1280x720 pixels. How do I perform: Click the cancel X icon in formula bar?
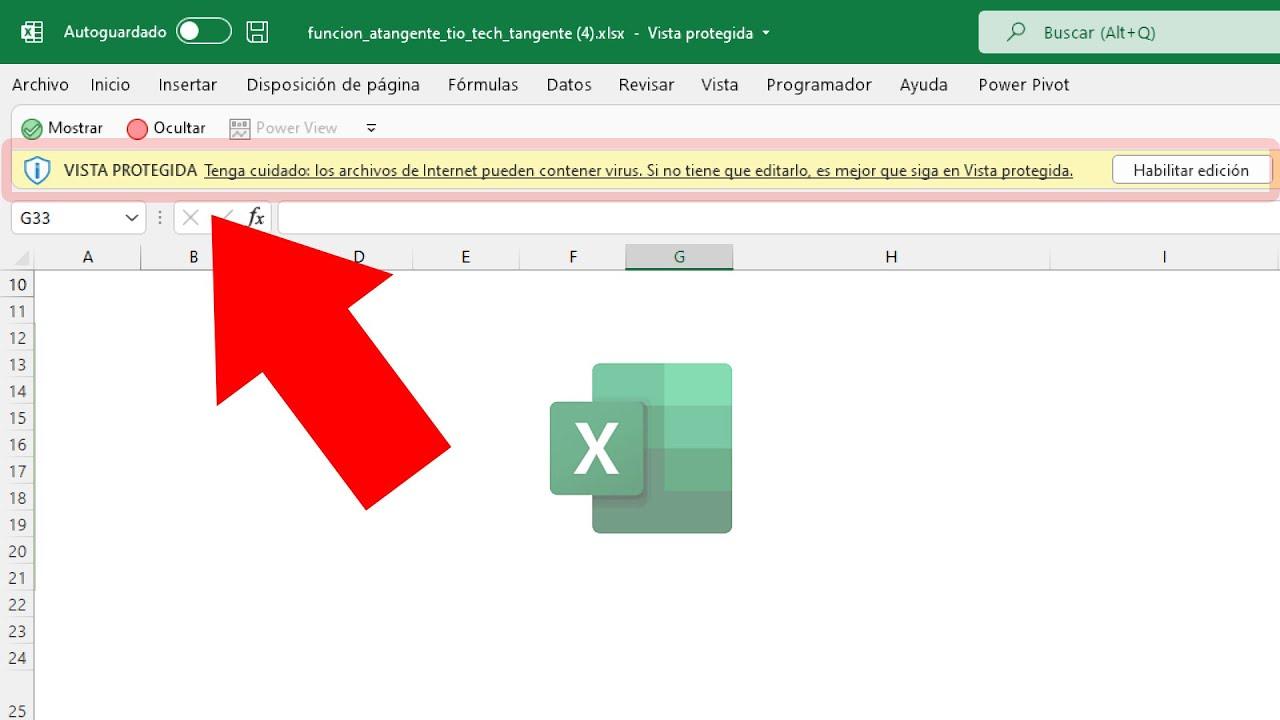190,217
